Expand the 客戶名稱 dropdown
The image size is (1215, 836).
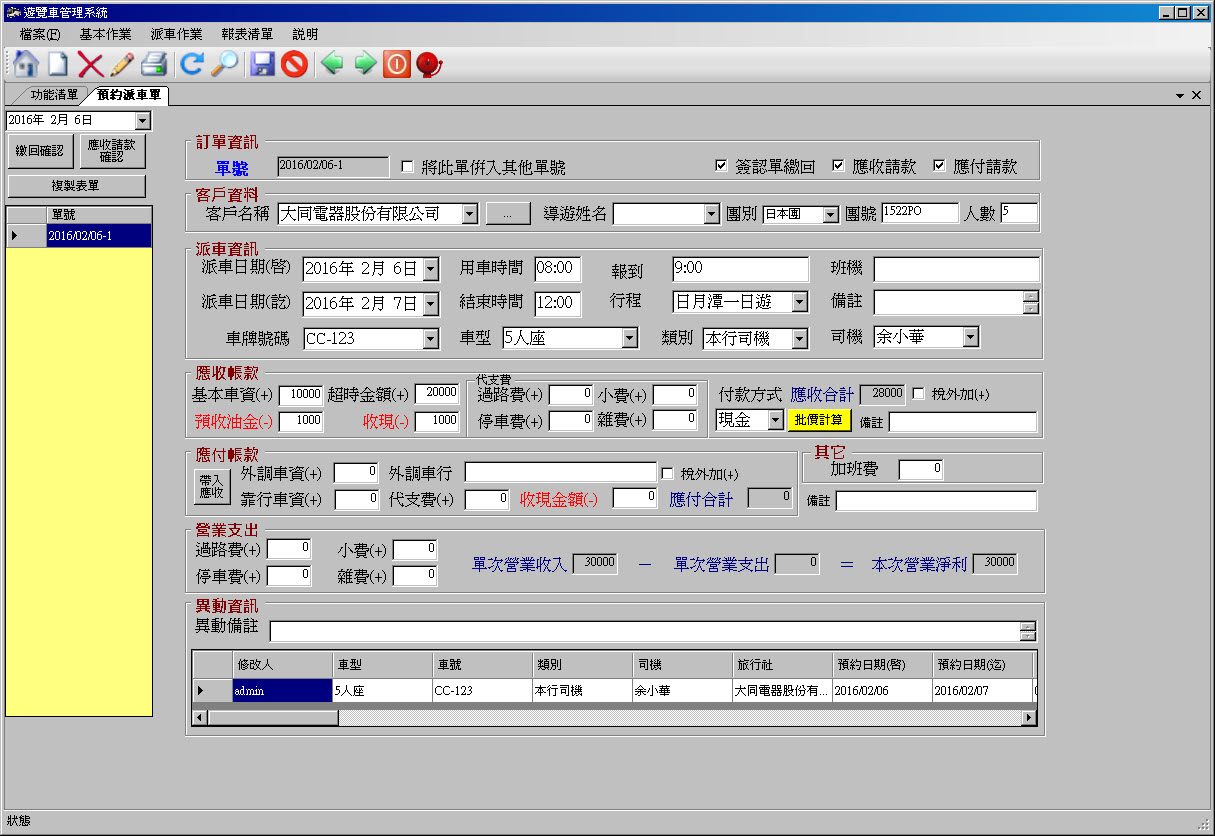470,214
